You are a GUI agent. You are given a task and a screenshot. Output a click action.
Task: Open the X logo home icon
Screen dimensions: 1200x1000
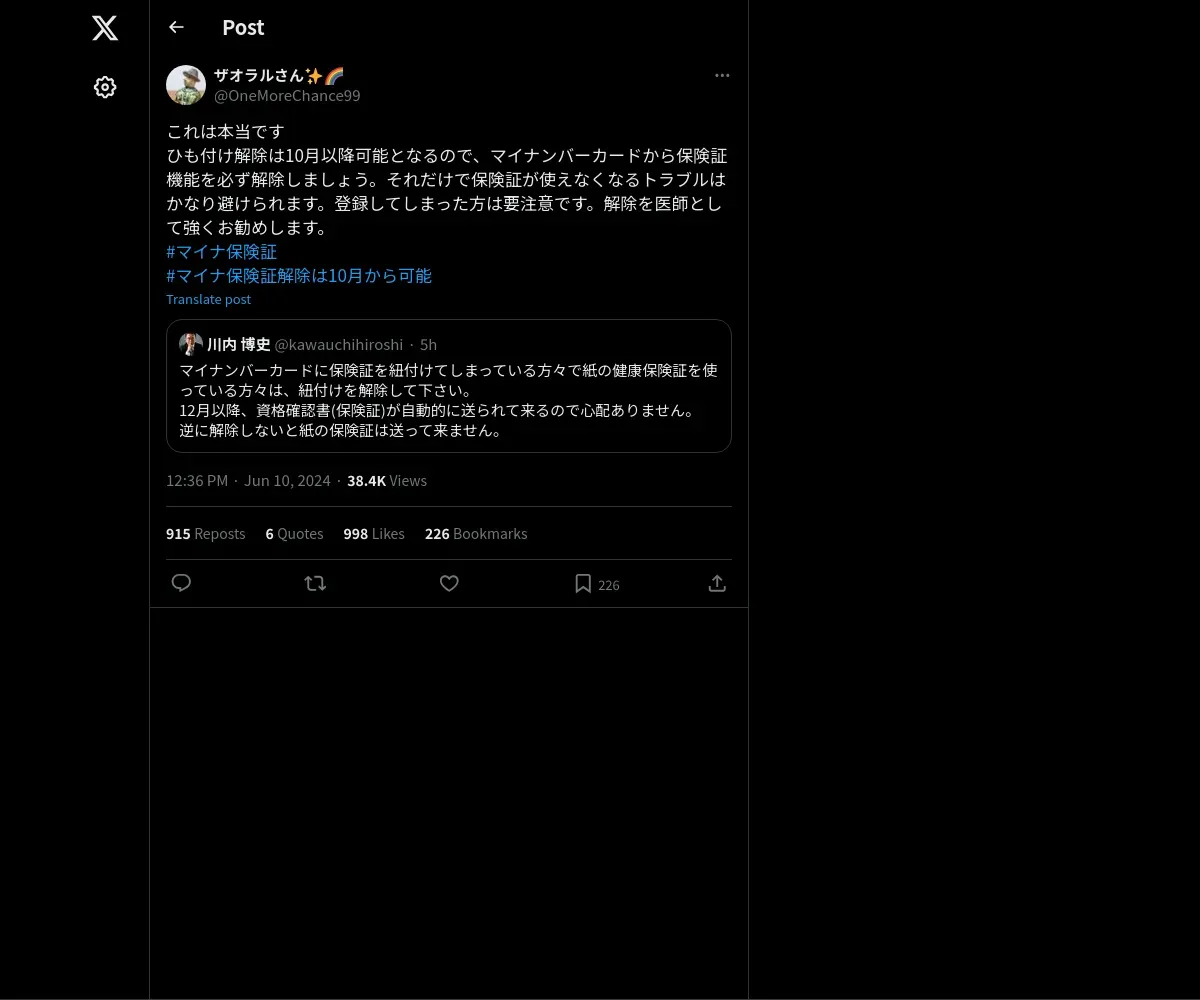coord(105,28)
